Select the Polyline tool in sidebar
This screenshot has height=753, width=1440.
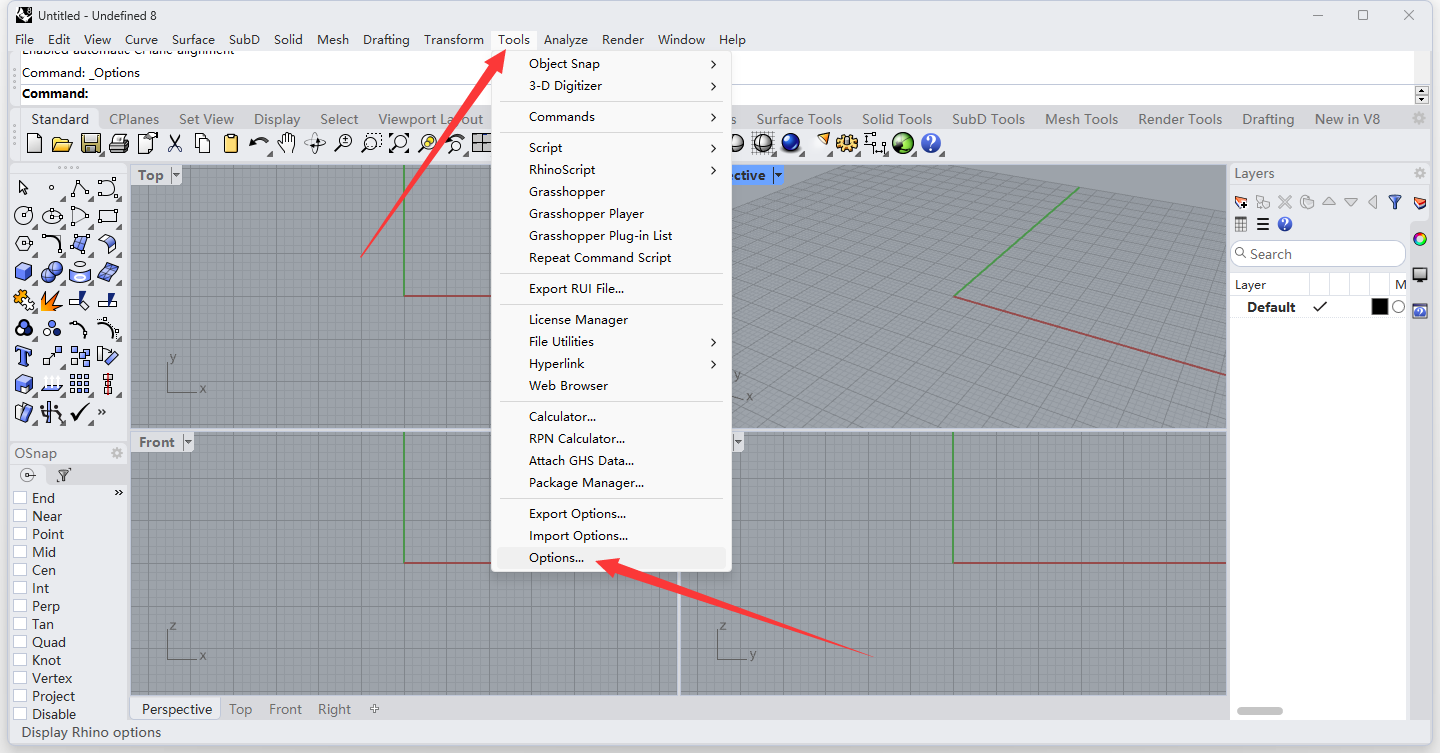pos(80,188)
